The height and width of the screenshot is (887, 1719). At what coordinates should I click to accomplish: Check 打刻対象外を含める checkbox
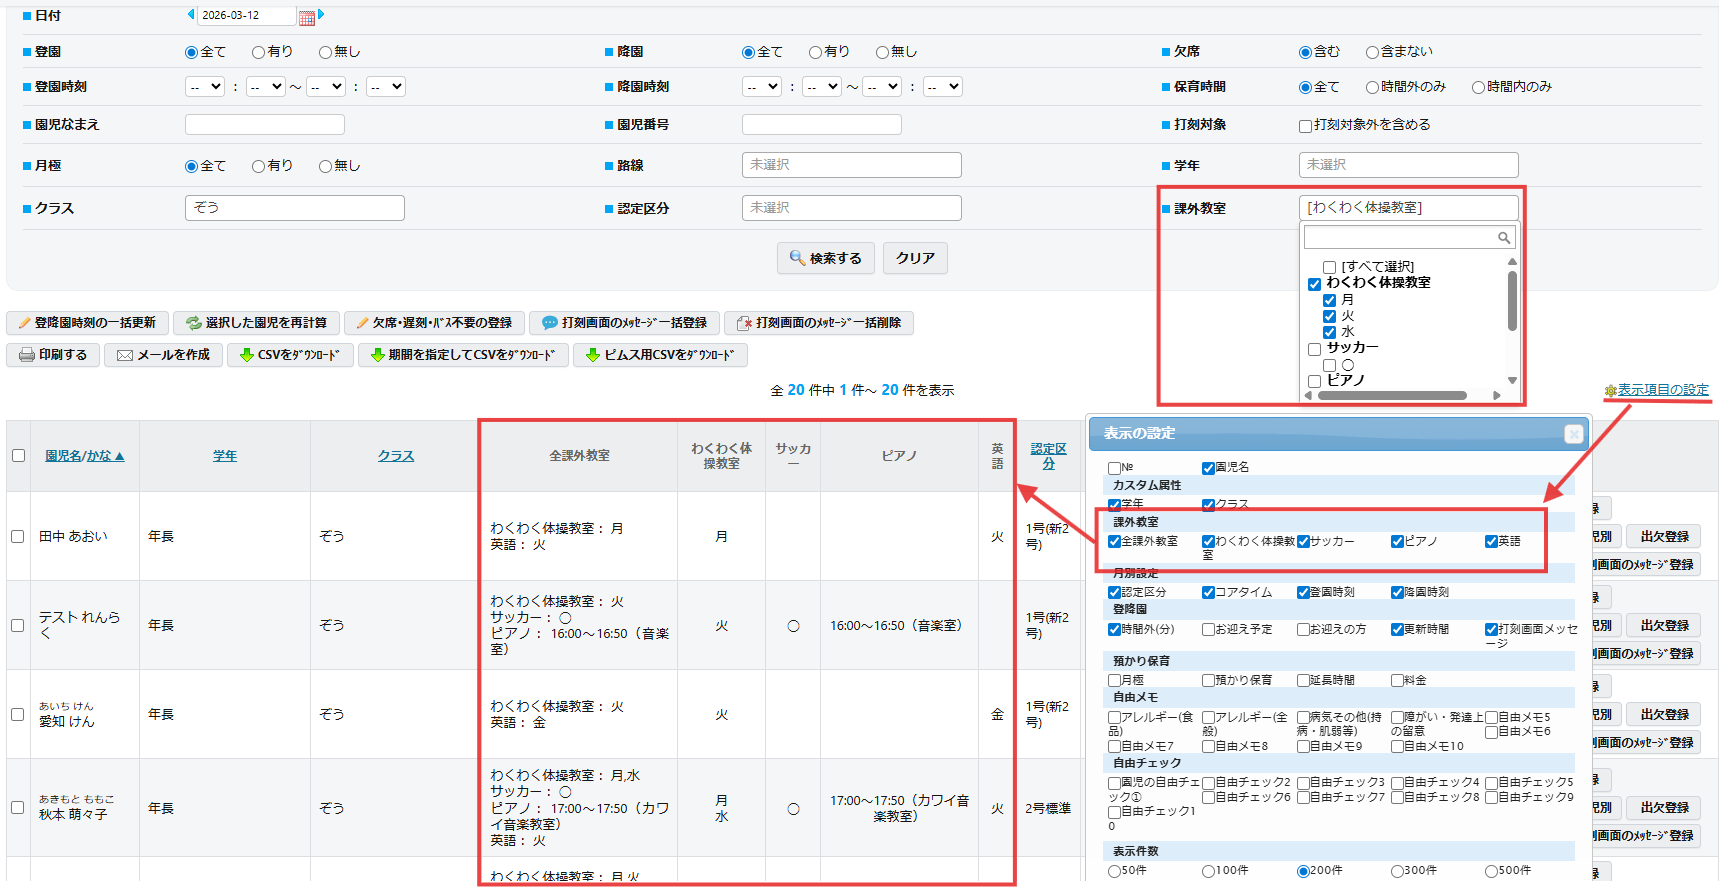coord(1305,126)
